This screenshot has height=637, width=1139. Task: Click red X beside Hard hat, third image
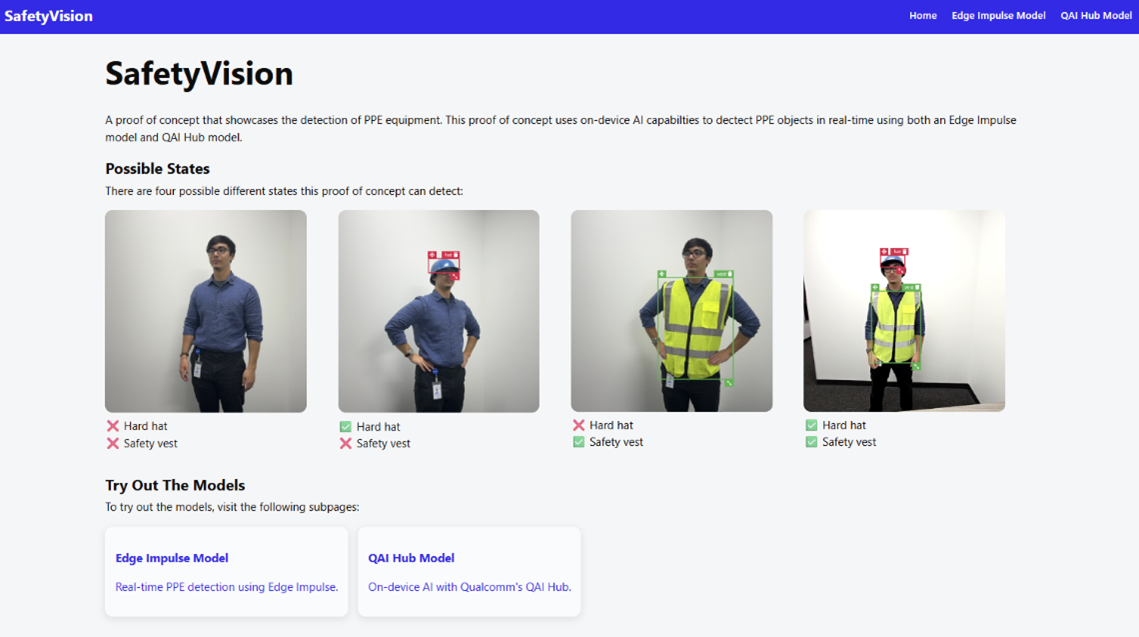tap(578, 425)
